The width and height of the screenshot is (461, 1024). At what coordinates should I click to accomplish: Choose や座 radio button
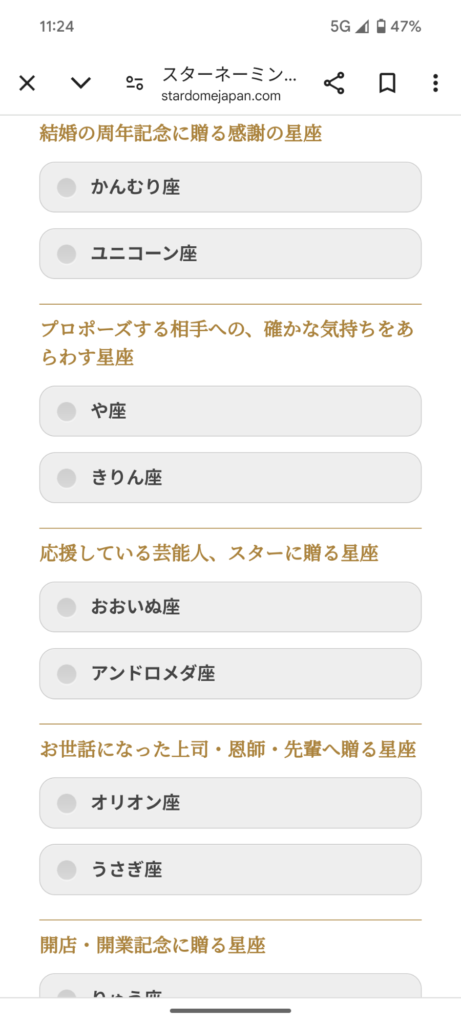pos(230,411)
